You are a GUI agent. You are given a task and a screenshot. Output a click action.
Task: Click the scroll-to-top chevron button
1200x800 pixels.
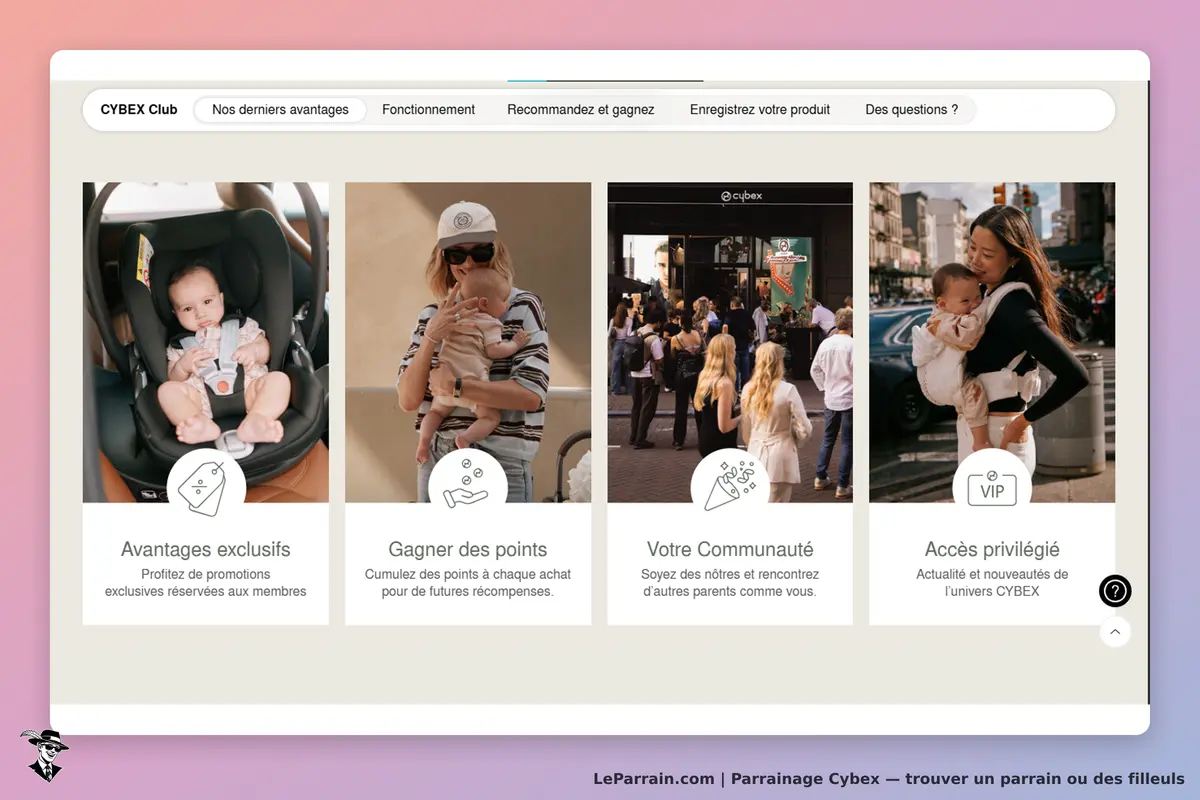(1115, 632)
